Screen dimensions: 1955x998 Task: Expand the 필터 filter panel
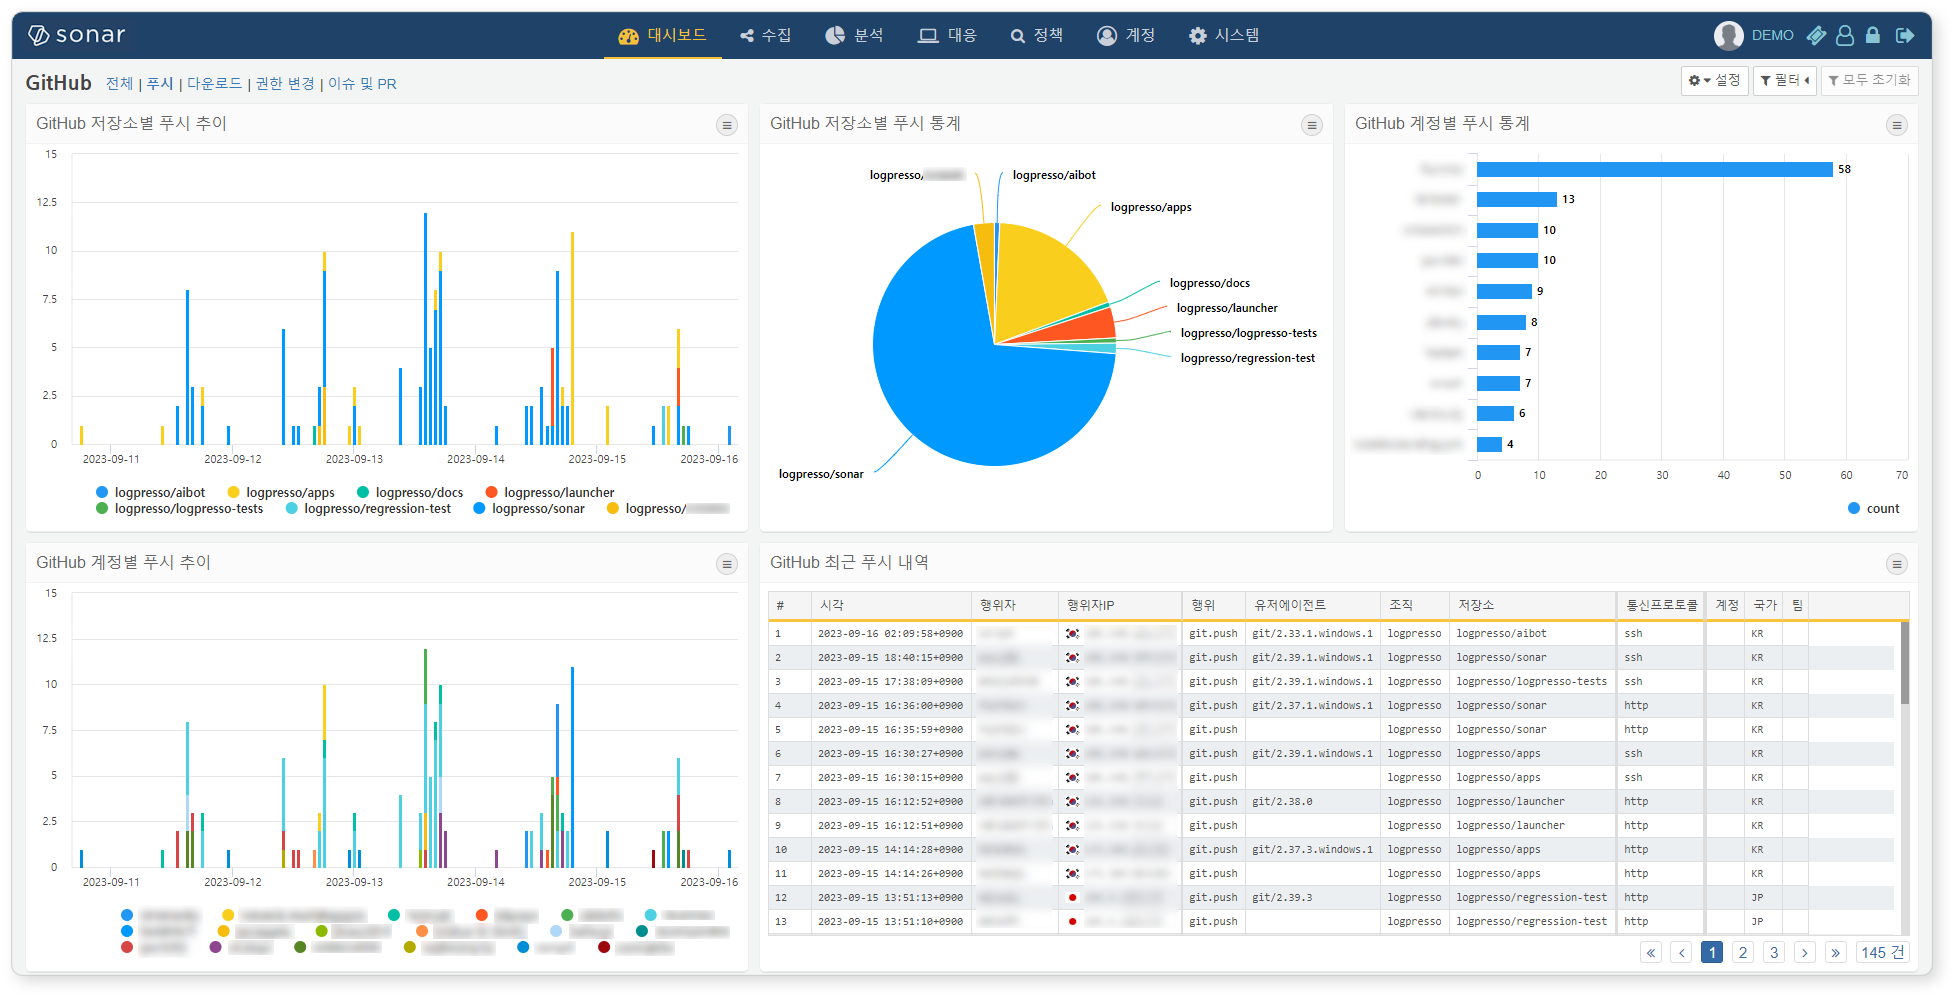(1784, 80)
